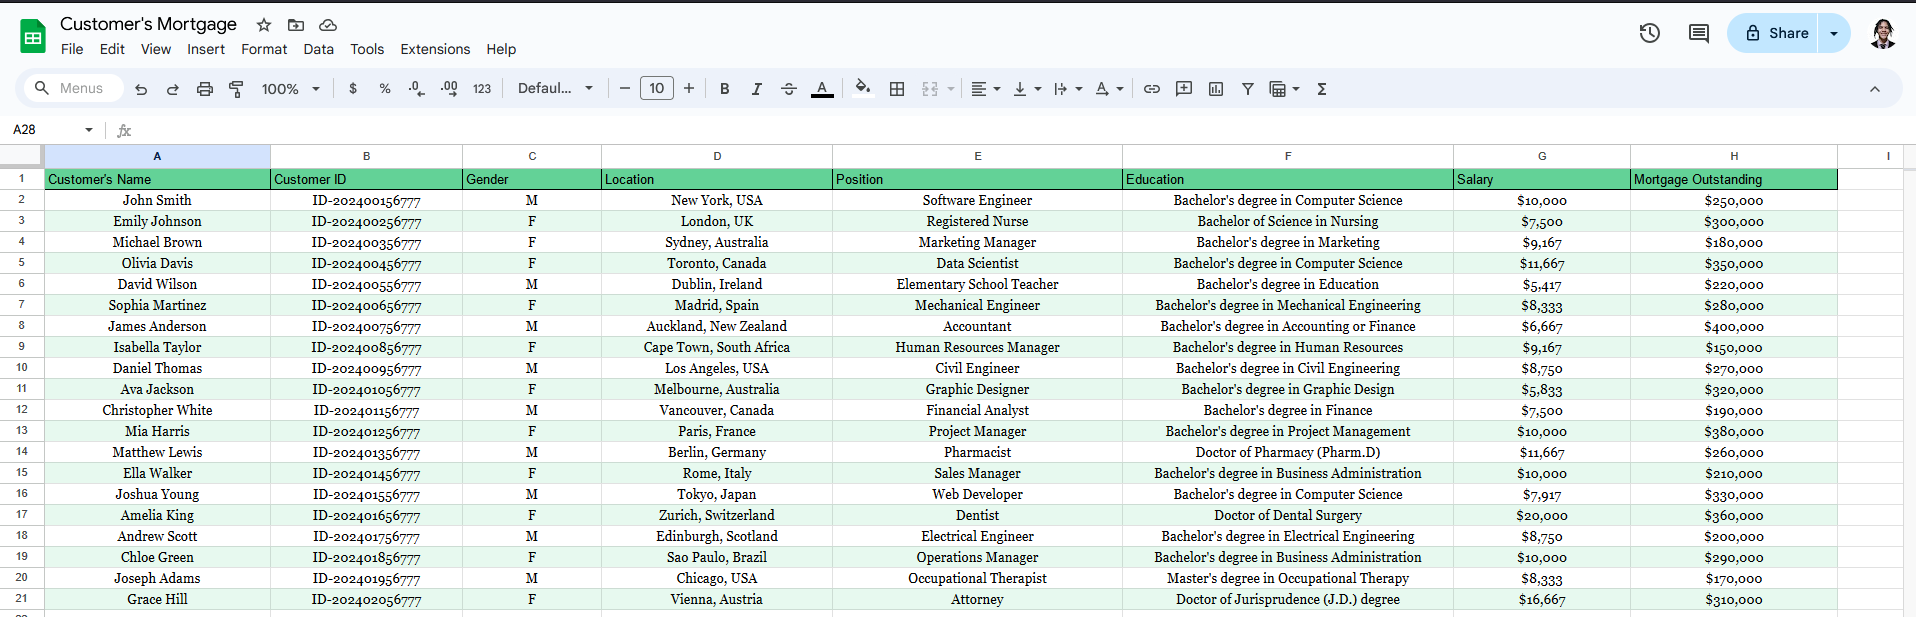
Task: Open the borders tool
Action: [897, 89]
